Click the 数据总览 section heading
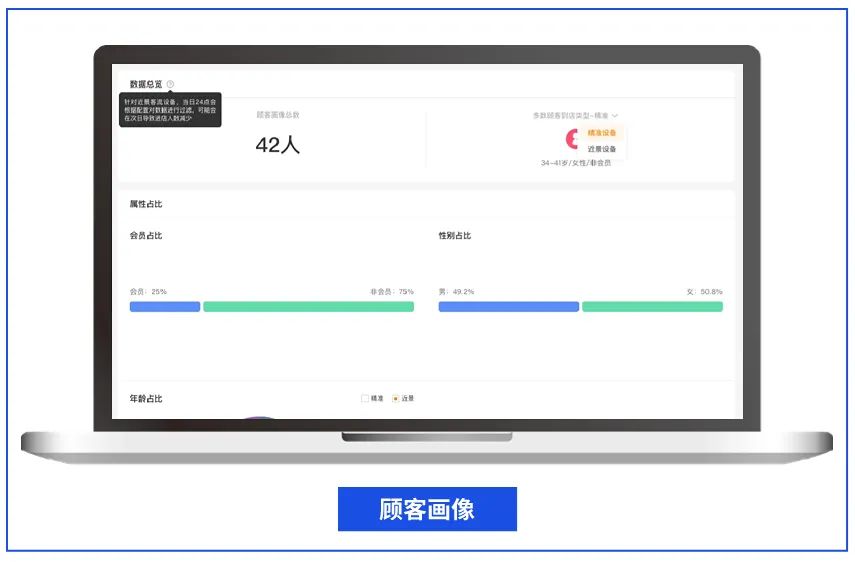 coord(146,84)
